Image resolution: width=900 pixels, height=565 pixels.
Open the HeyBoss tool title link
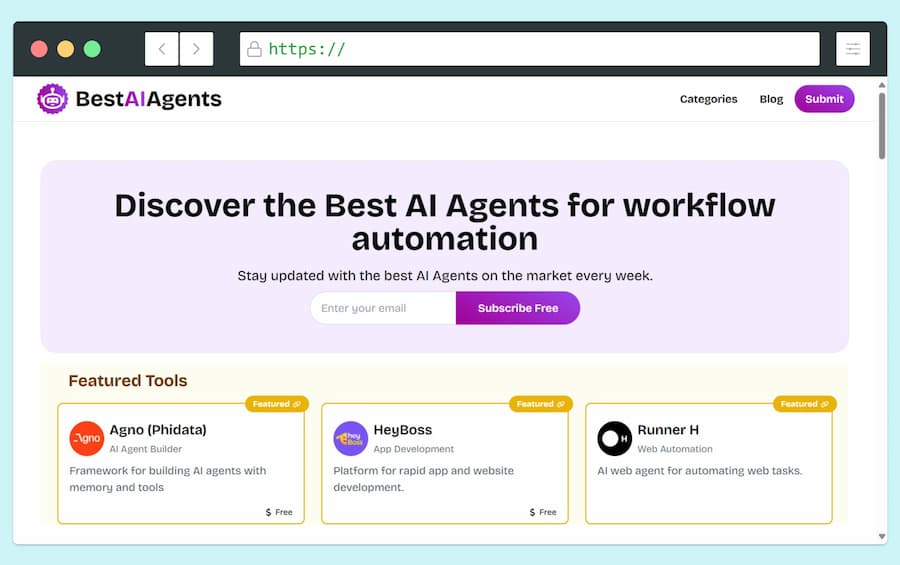pyautogui.click(x=402, y=430)
